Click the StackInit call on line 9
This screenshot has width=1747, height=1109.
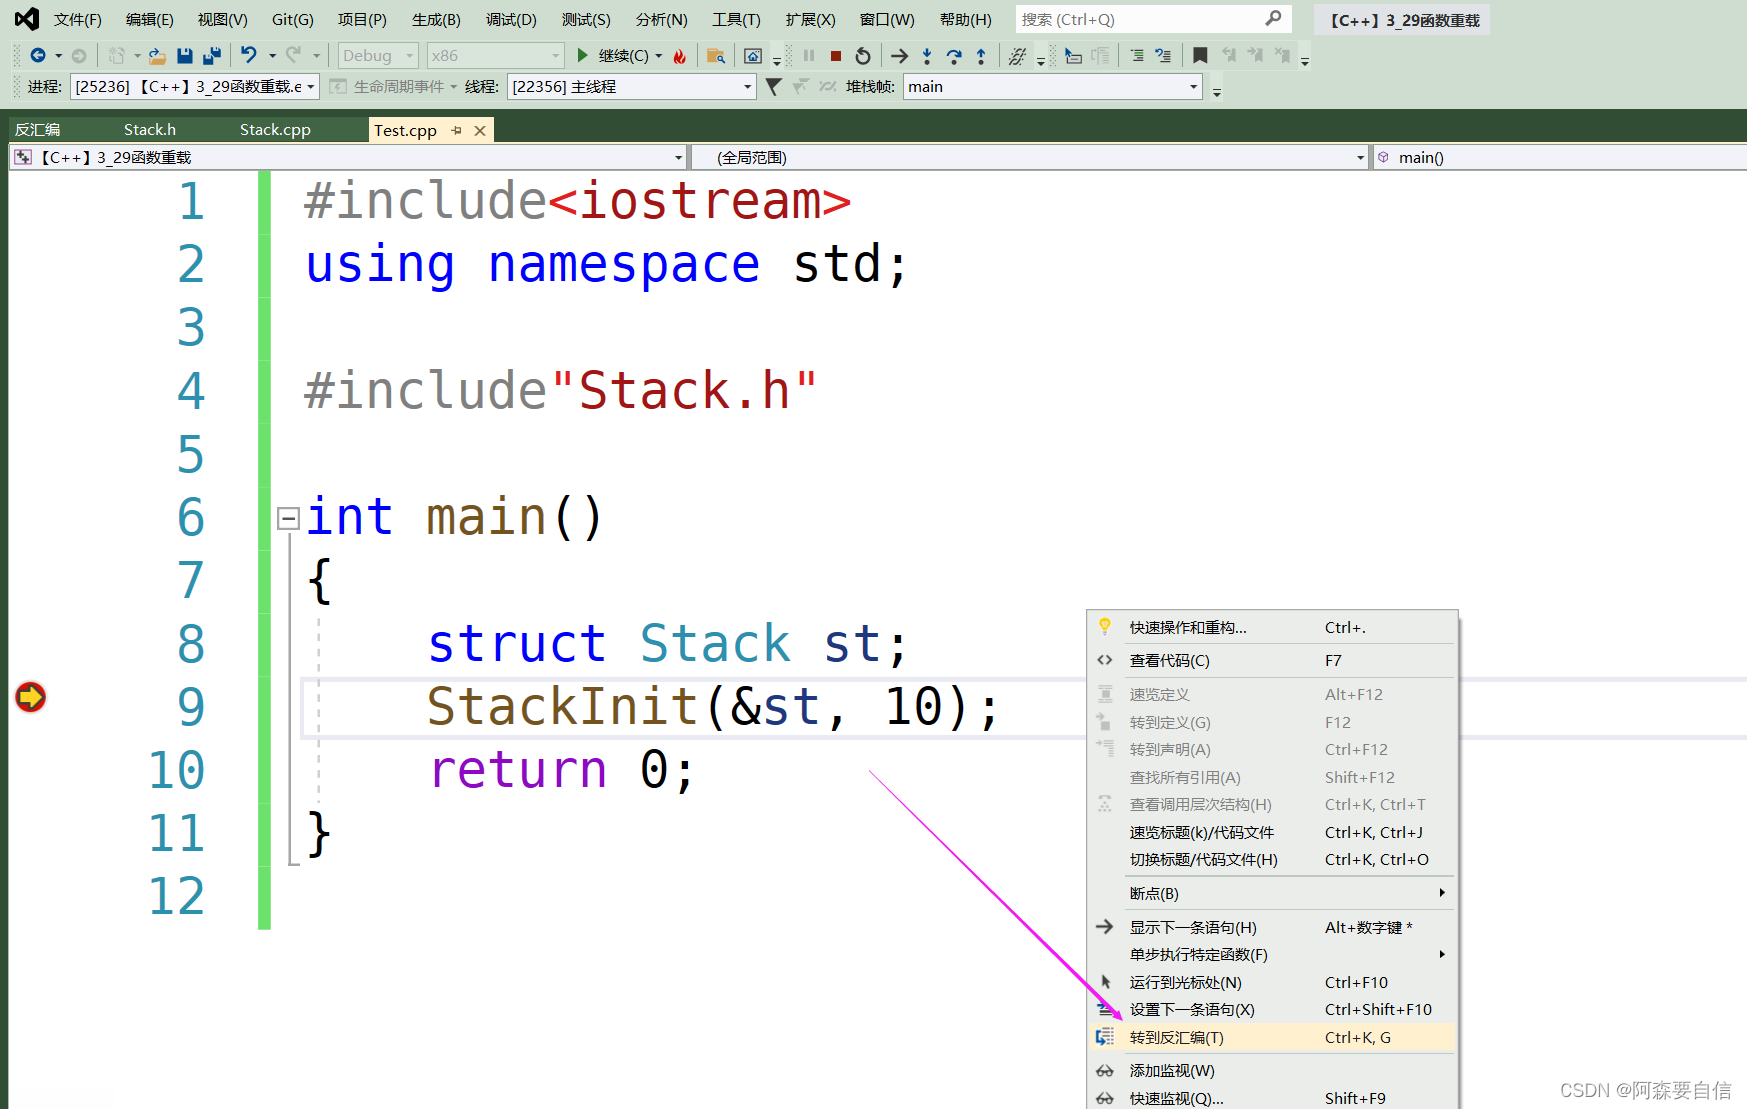pyautogui.click(x=563, y=707)
